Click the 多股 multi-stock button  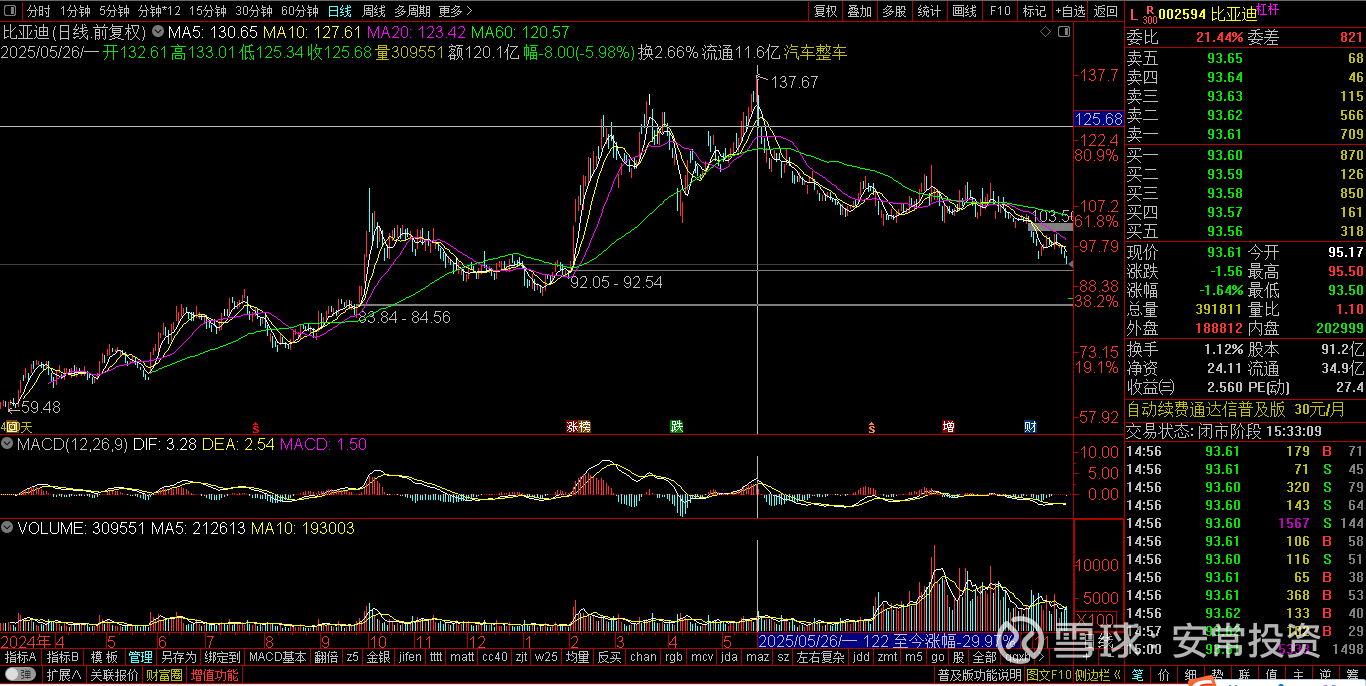894,11
